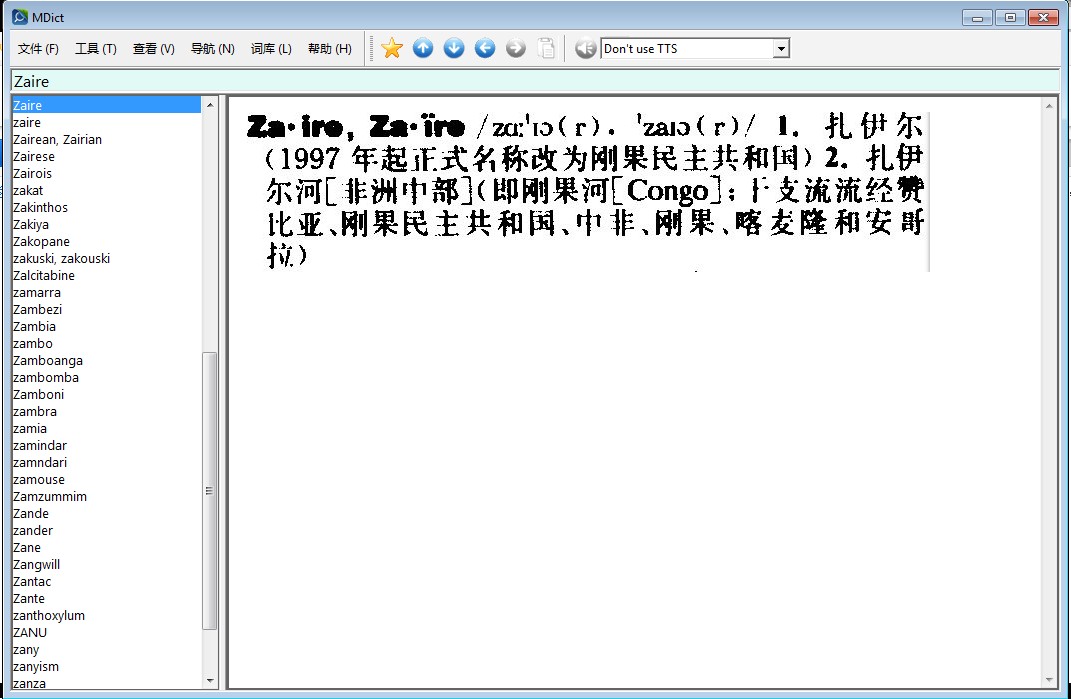Open the 帮助 (H) menu
Screen dimensions: 1071x699
(329, 49)
